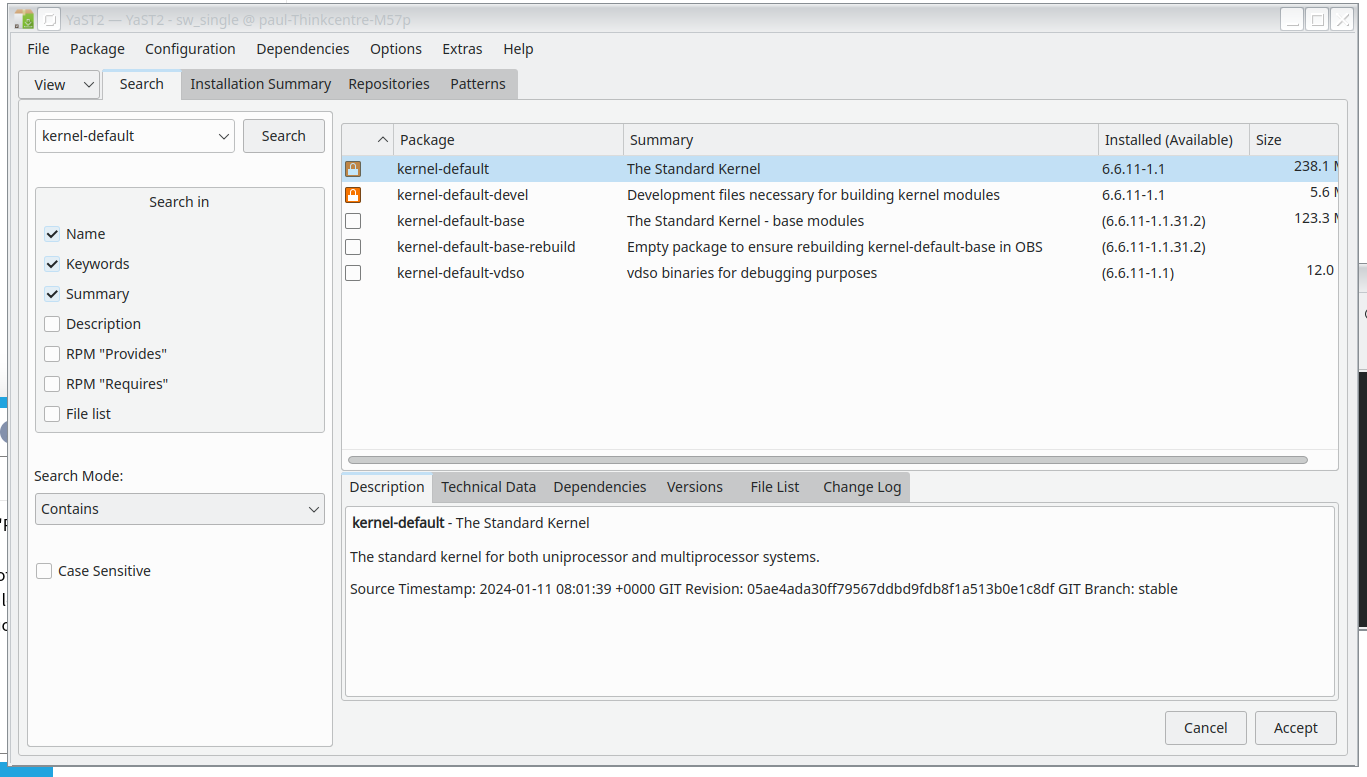The image size is (1367, 777).
Task: Switch to the Installation Summary tab
Action: 260,84
